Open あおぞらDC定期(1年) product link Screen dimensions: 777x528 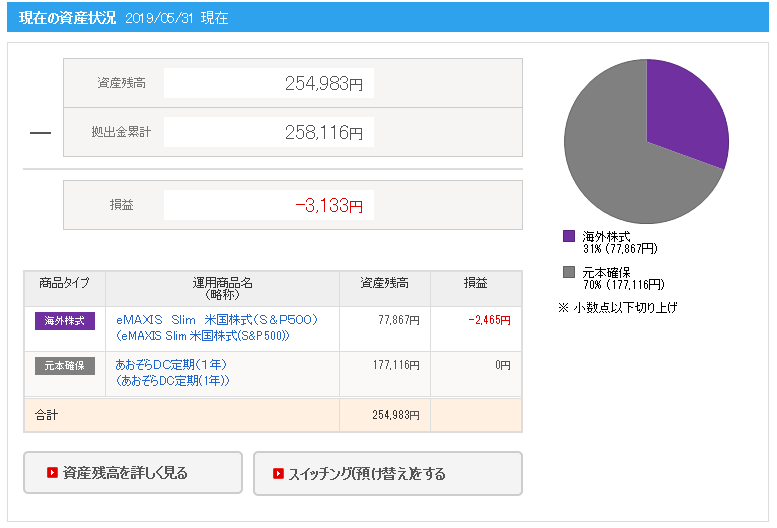pos(172,372)
